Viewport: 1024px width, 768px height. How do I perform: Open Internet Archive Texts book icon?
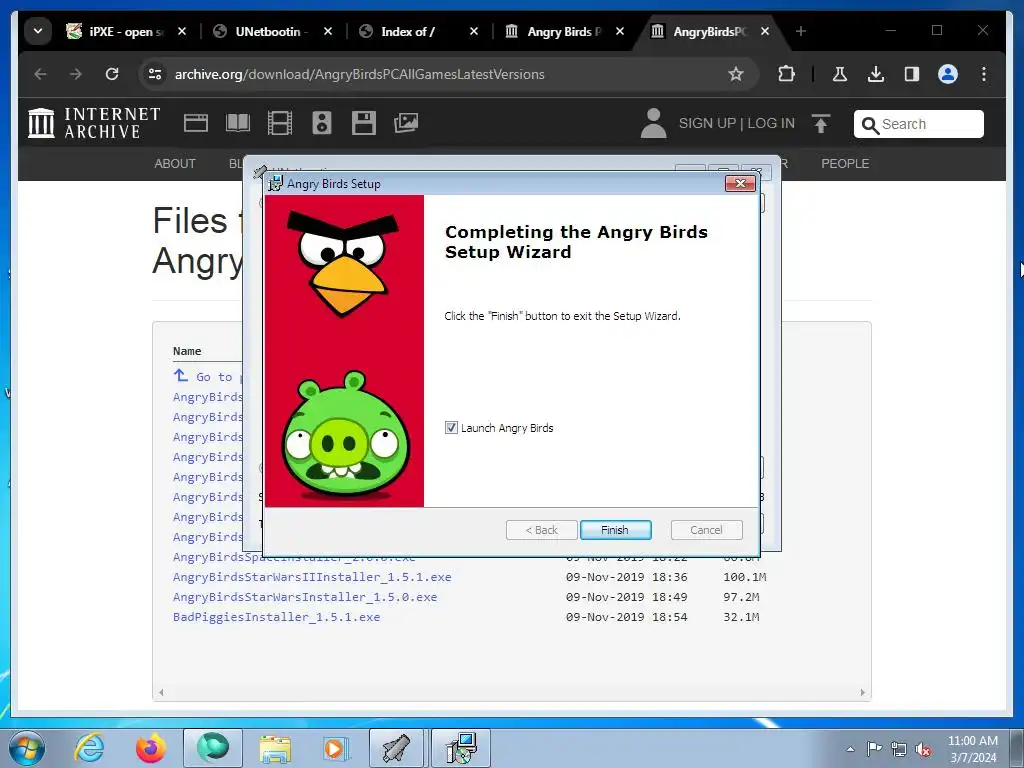point(238,123)
